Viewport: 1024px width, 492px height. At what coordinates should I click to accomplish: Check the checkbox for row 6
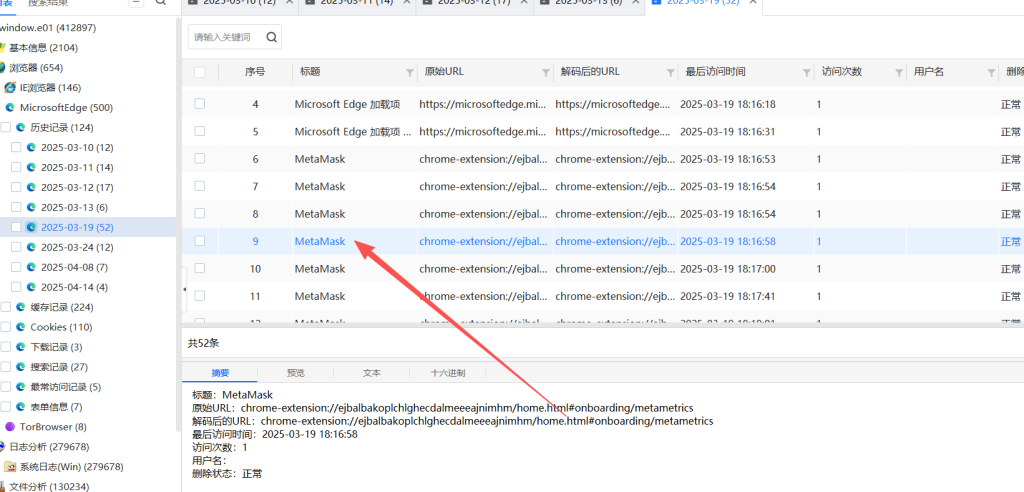coord(200,159)
